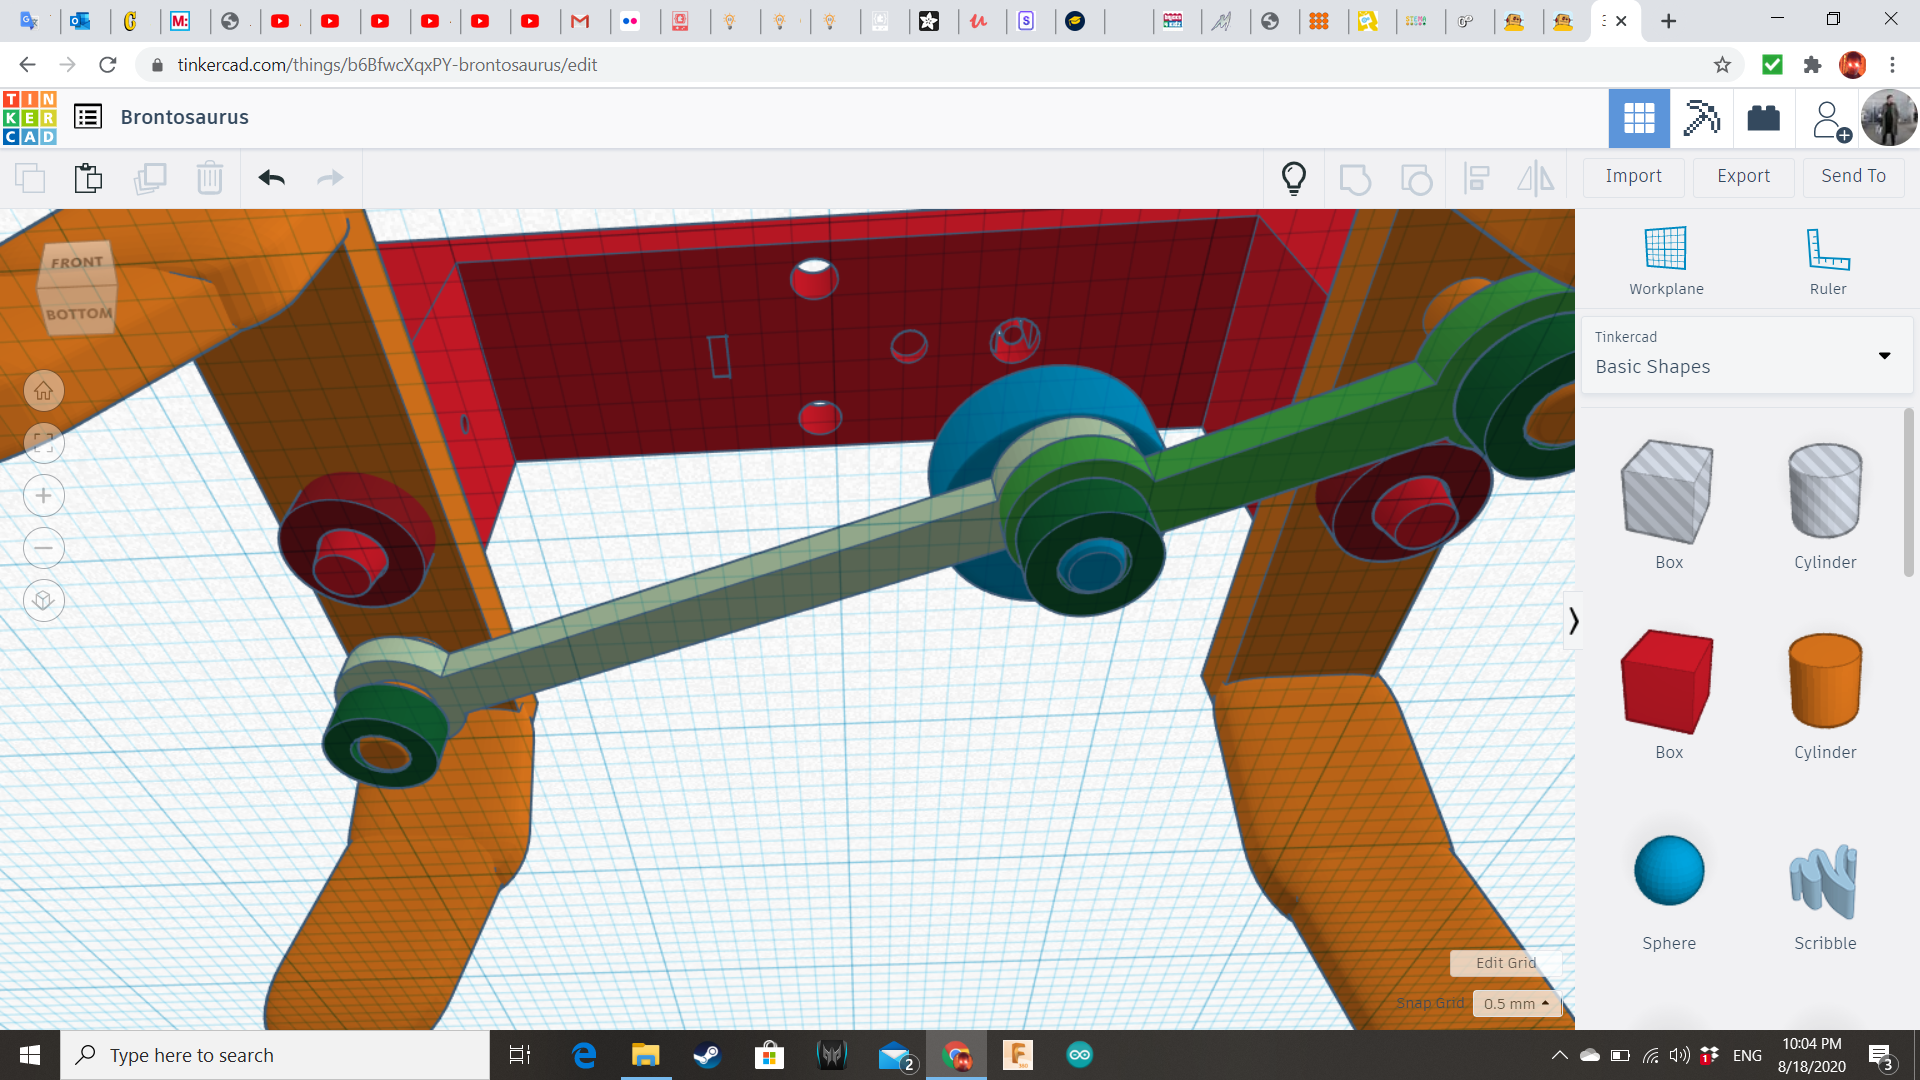Toggle orthographic perspective view cube icon
Viewport: 1920px width, 1080px height.
point(44,601)
